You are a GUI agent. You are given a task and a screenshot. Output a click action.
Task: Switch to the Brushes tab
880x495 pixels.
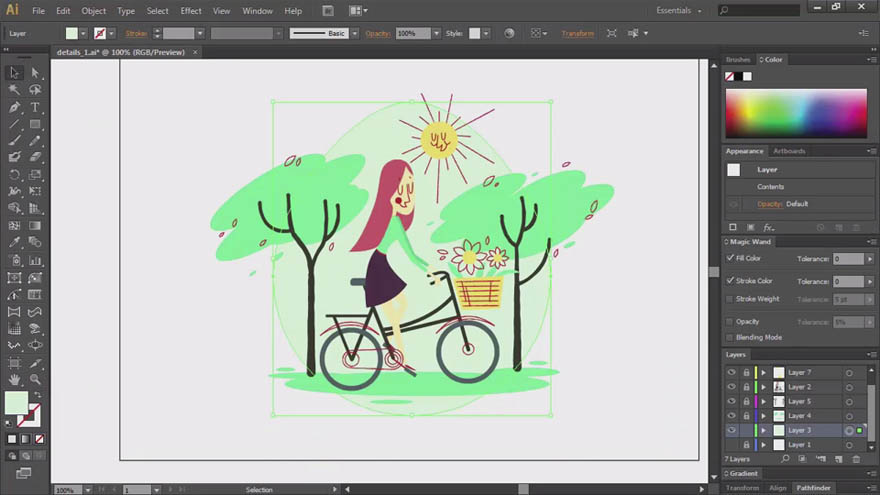tap(737, 59)
